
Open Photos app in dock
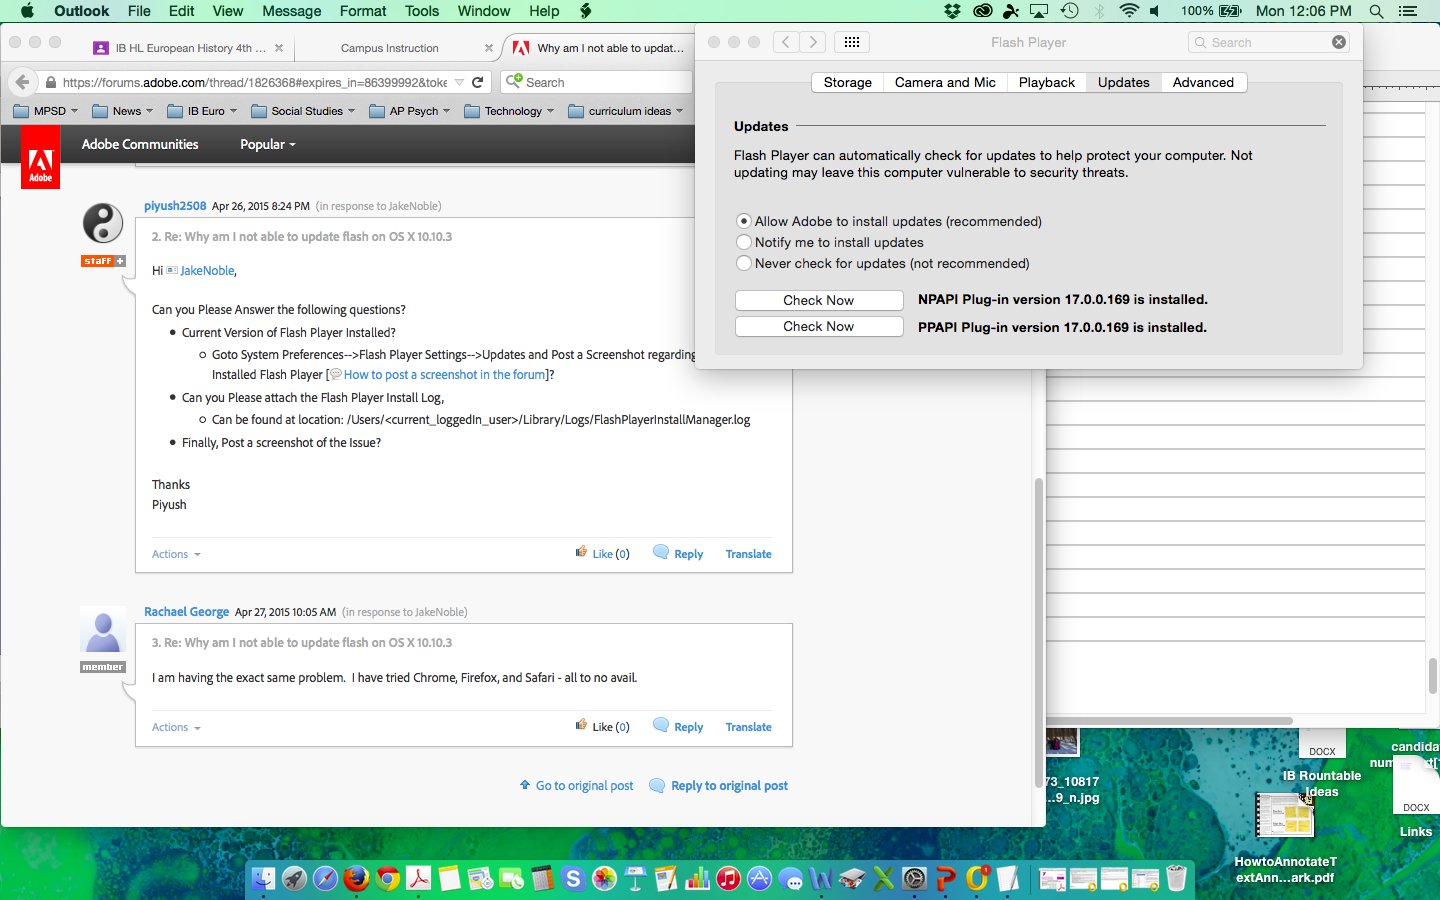604,878
